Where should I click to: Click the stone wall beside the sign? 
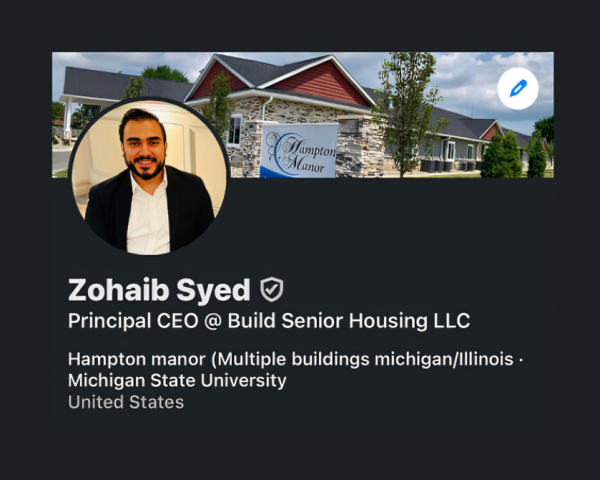coord(360,149)
